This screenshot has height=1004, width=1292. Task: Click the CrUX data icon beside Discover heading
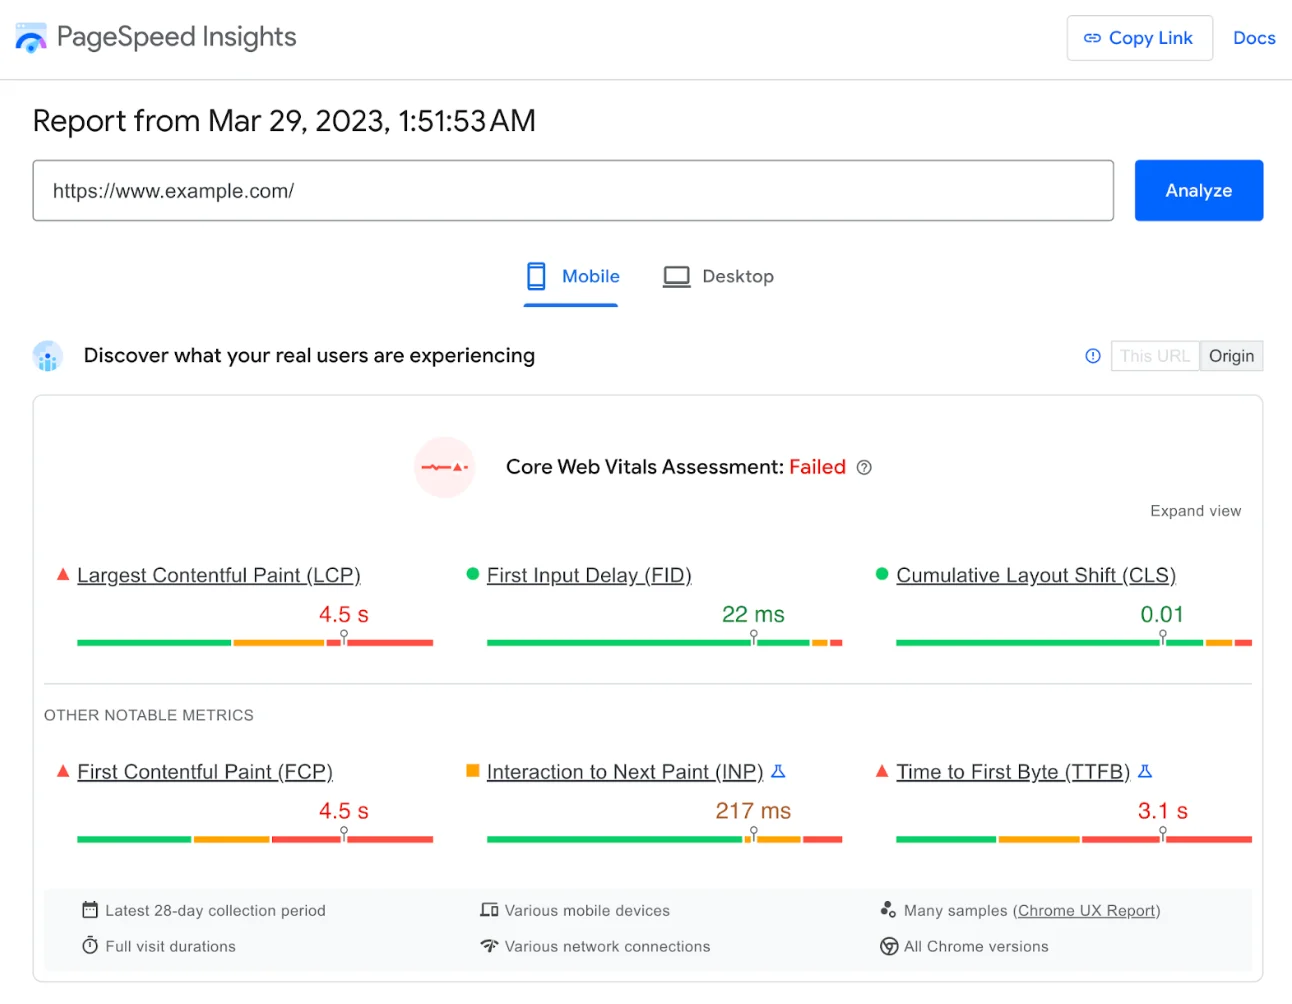coord(47,356)
